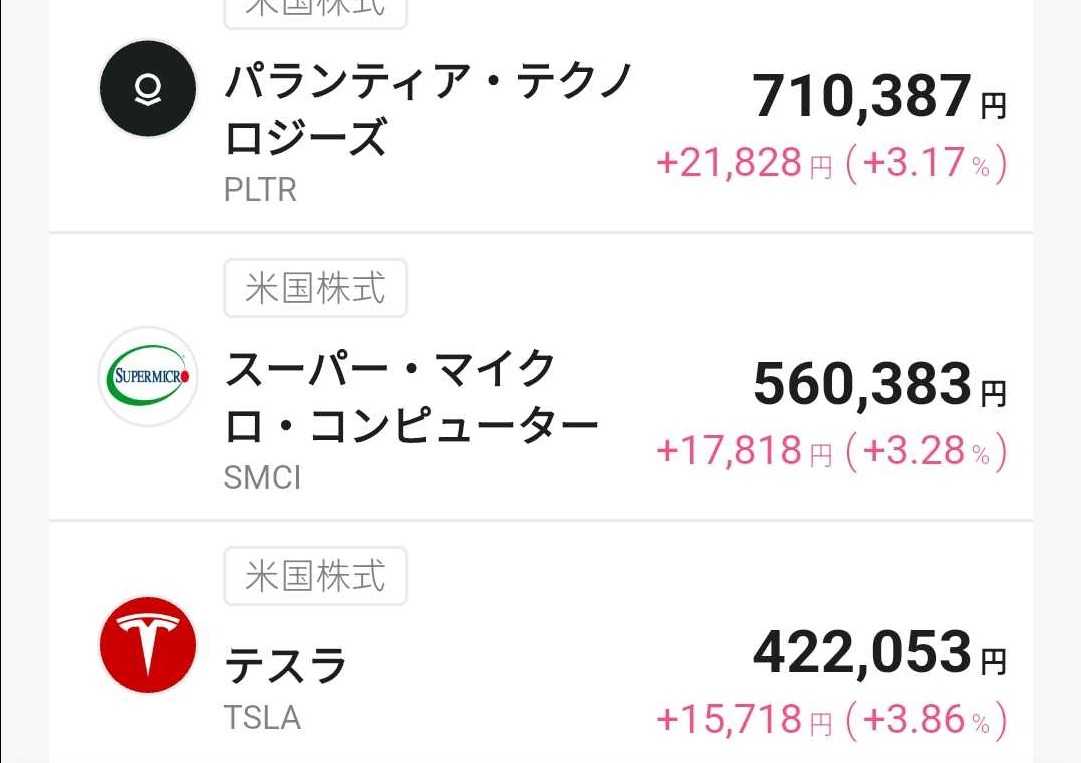This screenshot has height=763, width=1081.
Task: Tap the Palantir Technologies logo icon
Action: [x=148, y=89]
